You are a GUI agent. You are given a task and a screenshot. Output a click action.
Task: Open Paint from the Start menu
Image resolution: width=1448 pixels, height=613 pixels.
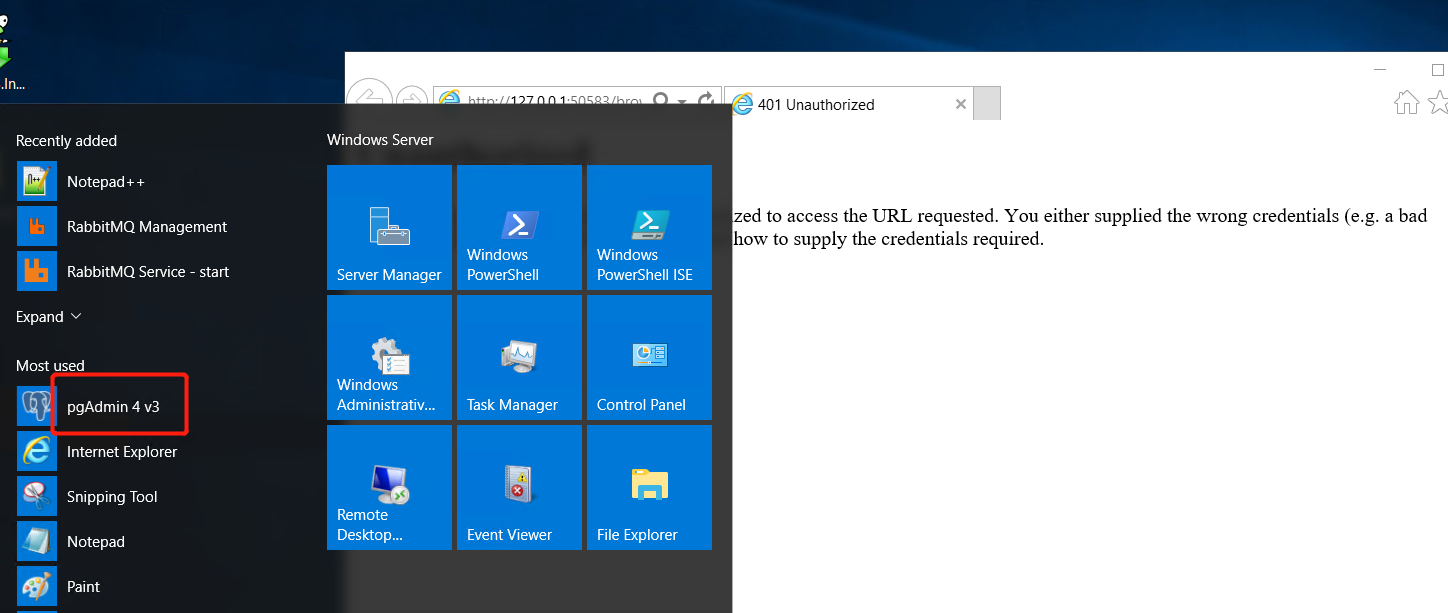(83, 587)
